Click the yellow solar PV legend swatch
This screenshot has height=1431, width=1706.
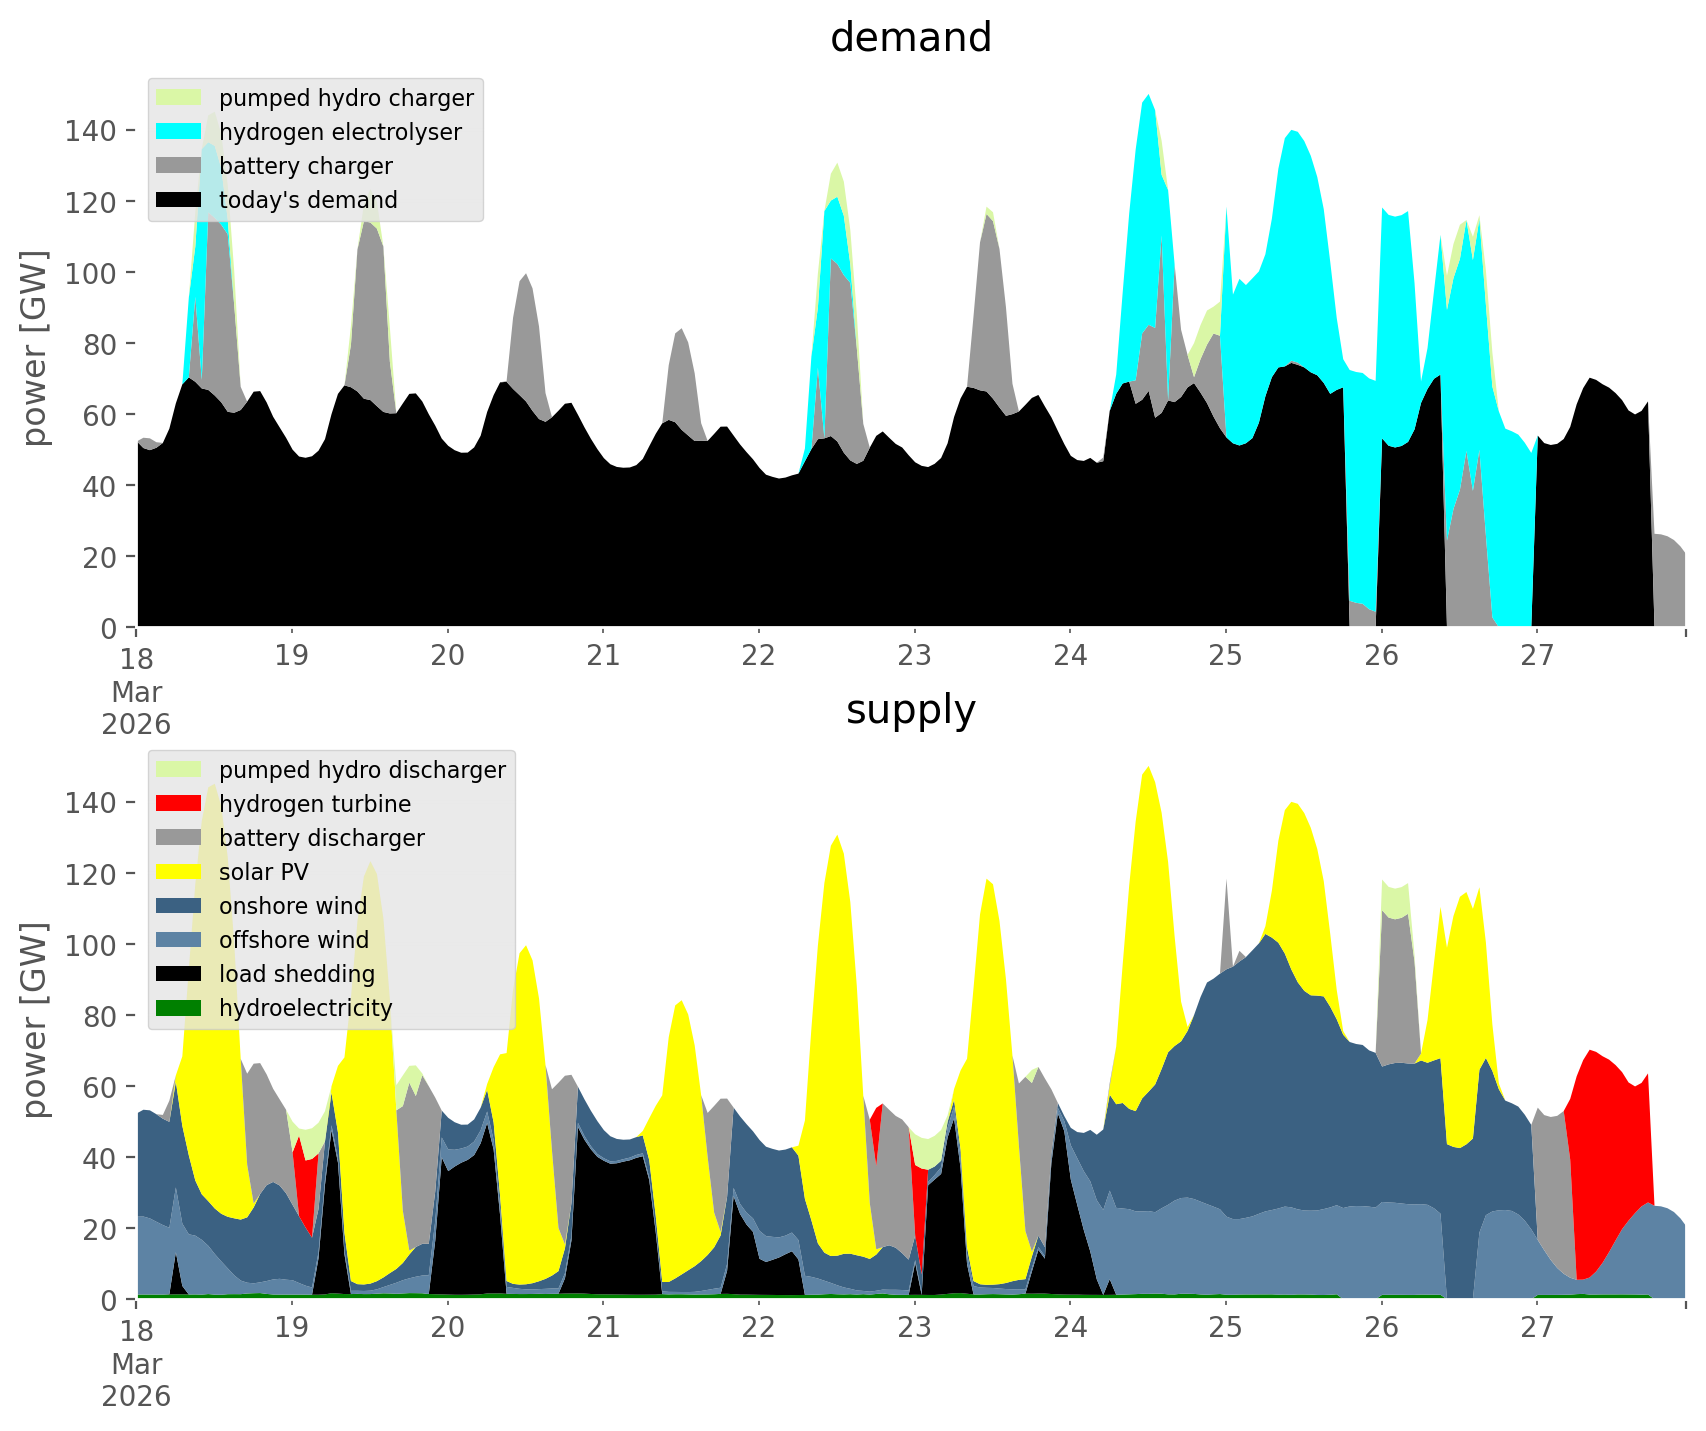coord(179,872)
